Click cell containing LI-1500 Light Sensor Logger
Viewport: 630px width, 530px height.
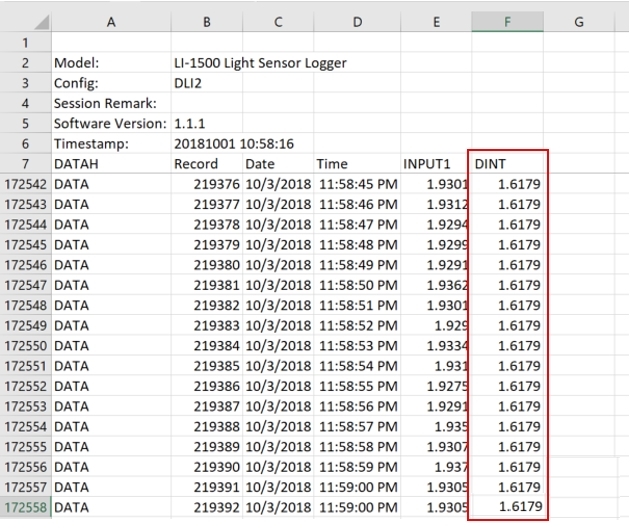260,63
